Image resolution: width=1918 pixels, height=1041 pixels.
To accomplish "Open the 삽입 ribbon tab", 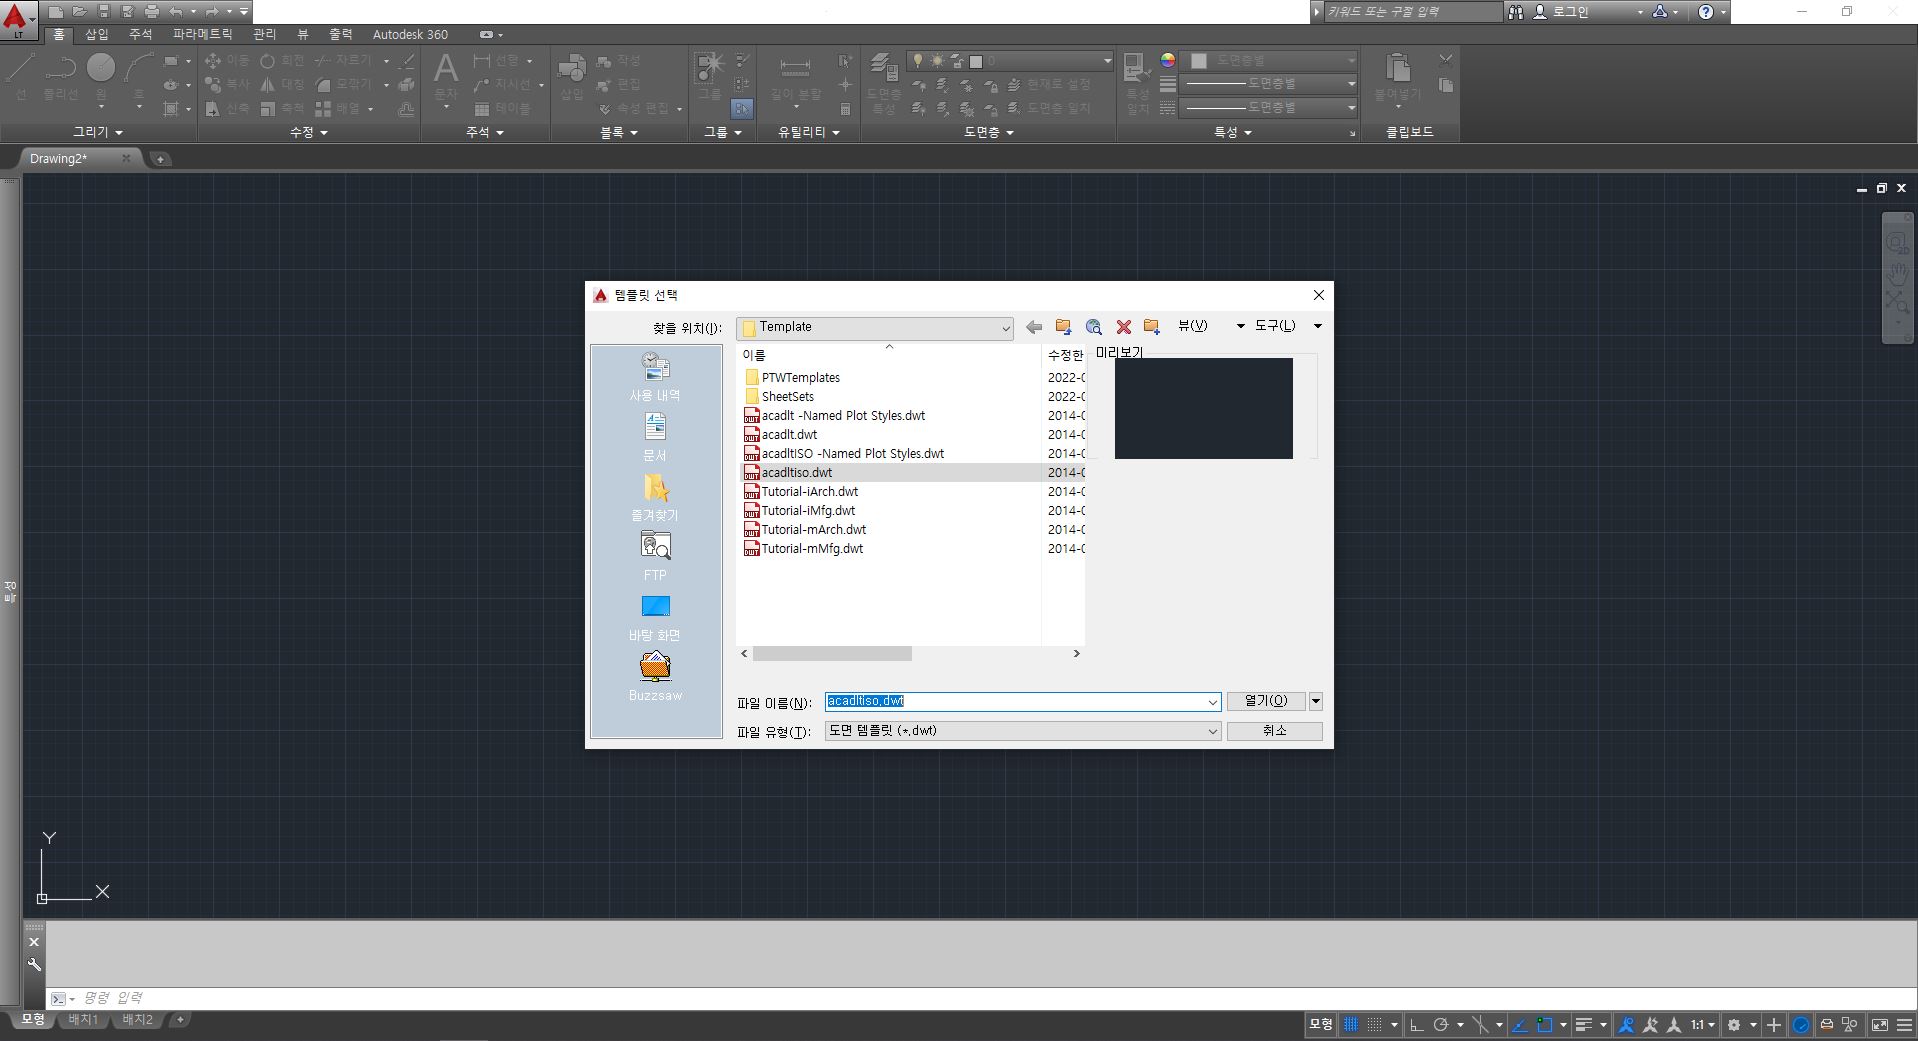I will coord(97,34).
